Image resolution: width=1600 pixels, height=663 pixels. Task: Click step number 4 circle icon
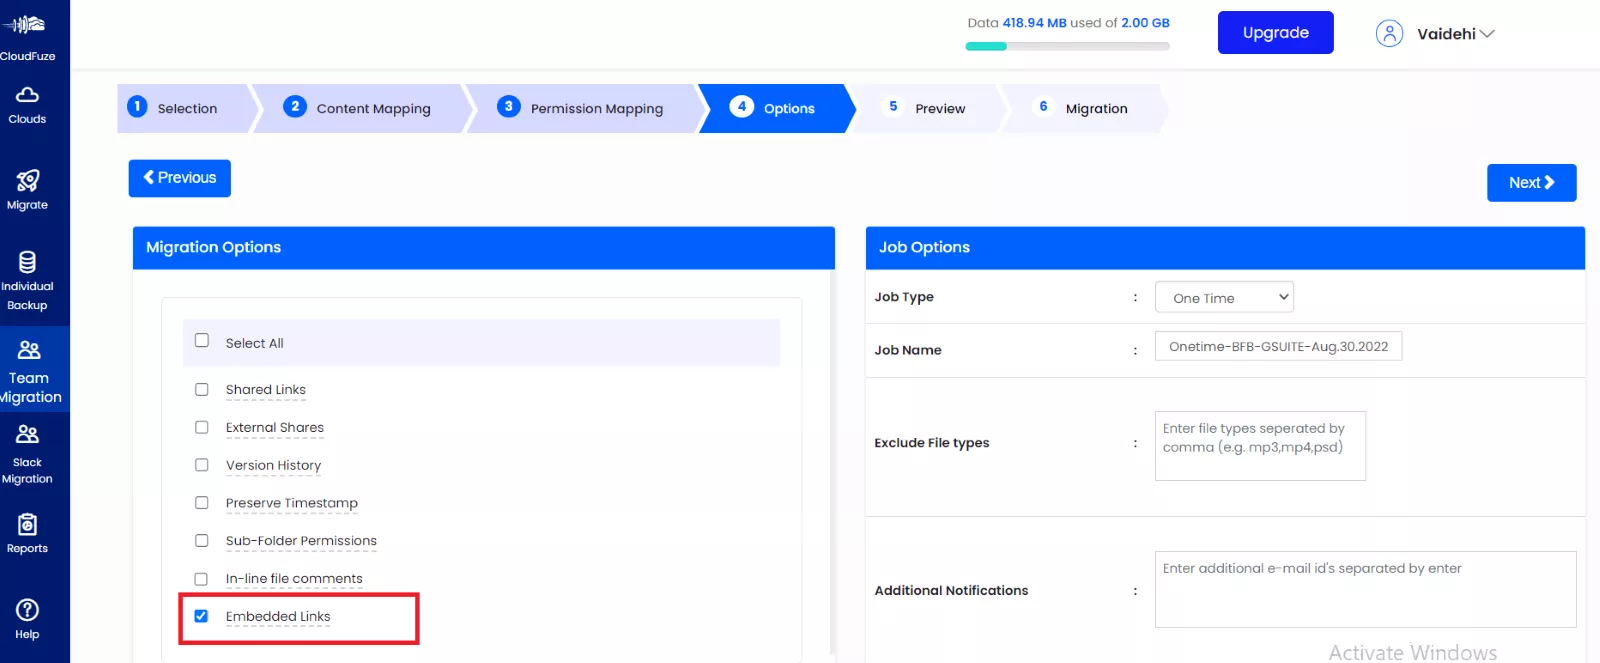(x=741, y=106)
